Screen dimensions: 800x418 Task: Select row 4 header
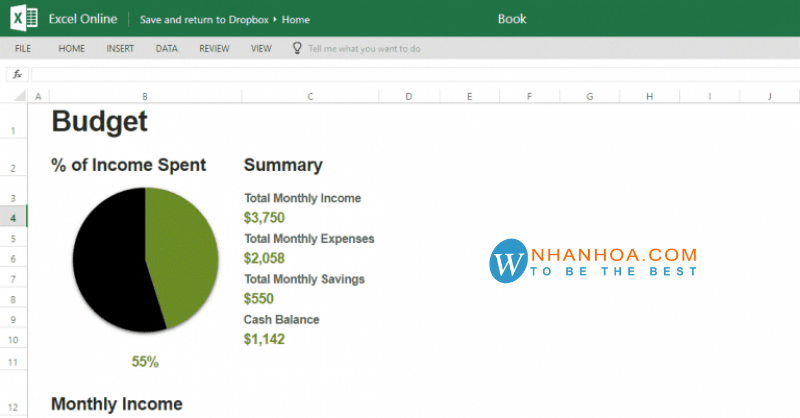[13, 217]
